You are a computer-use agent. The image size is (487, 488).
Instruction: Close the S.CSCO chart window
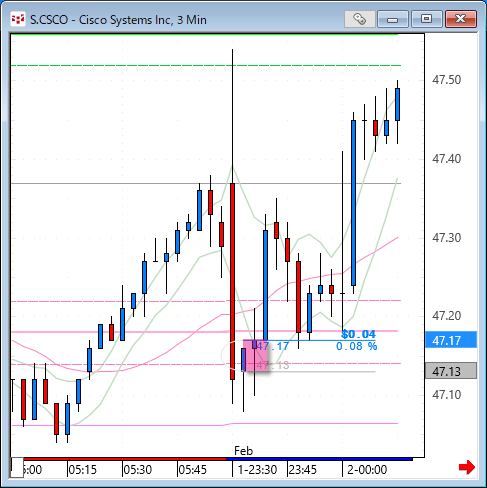point(461,19)
